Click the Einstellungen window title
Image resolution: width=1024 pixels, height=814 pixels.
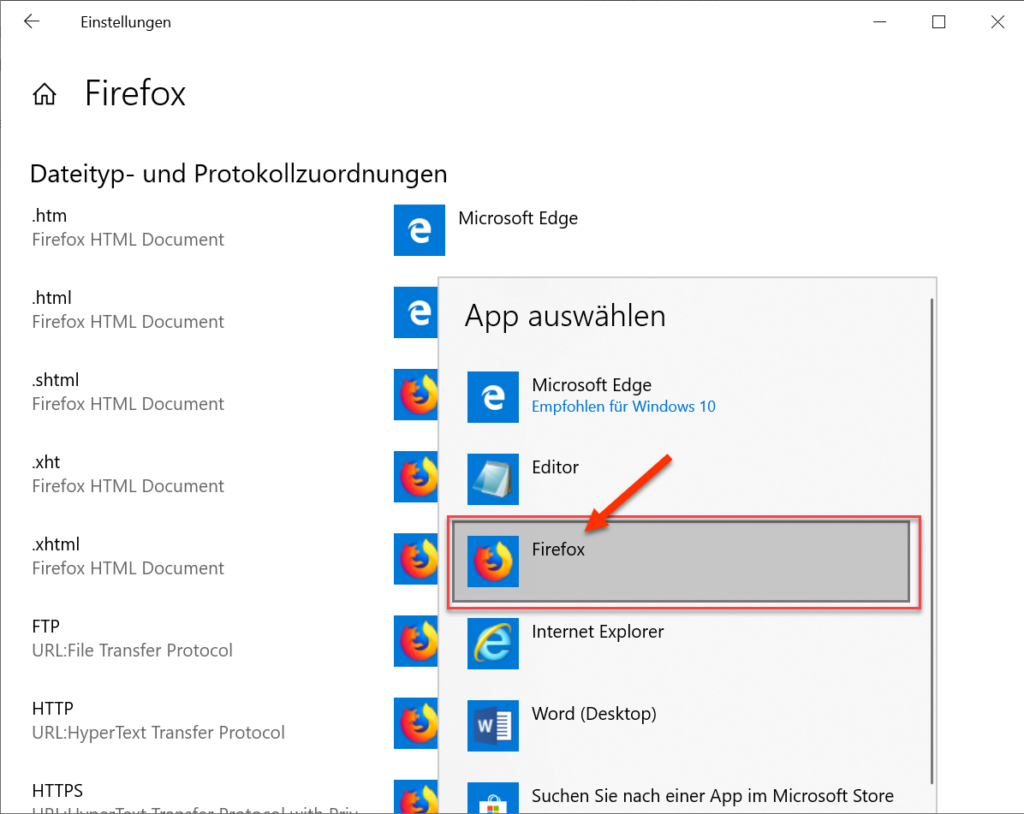click(125, 22)
